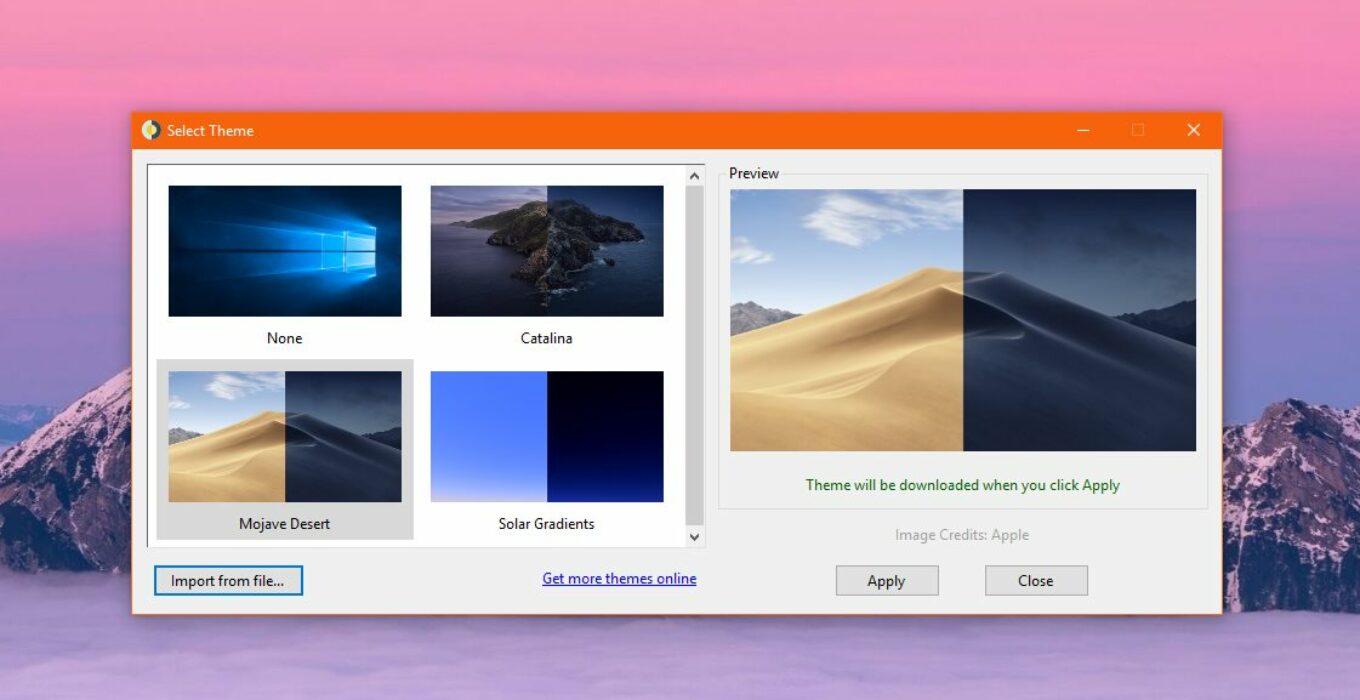Select the Mojave Desert theme
Image resolution: width=1360 pixels, height=700 pixels.
pos(284,435)
